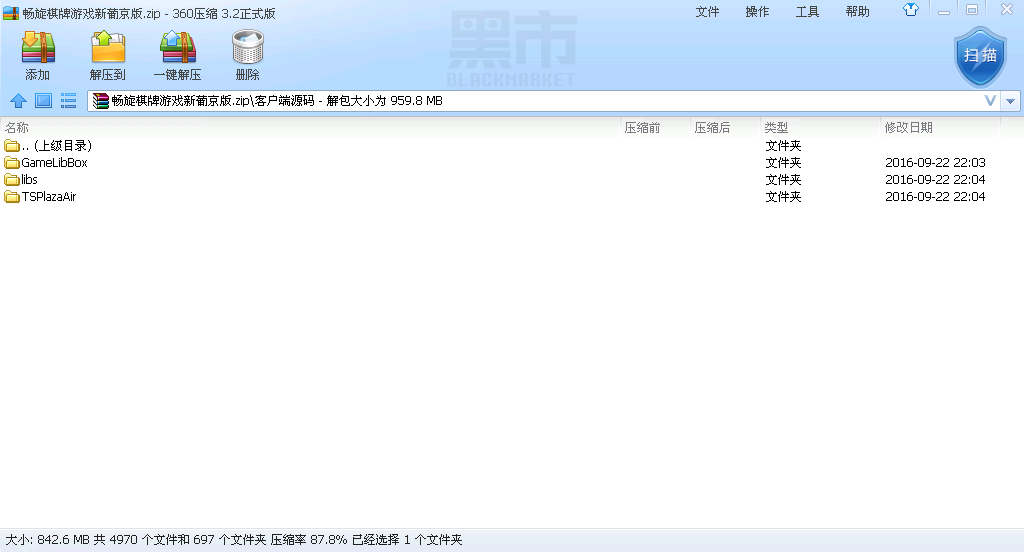Go up one level with blue arrow
The width and height of the screenshot is (1024, 552).
pyautogui.click(x=18, y=101)
